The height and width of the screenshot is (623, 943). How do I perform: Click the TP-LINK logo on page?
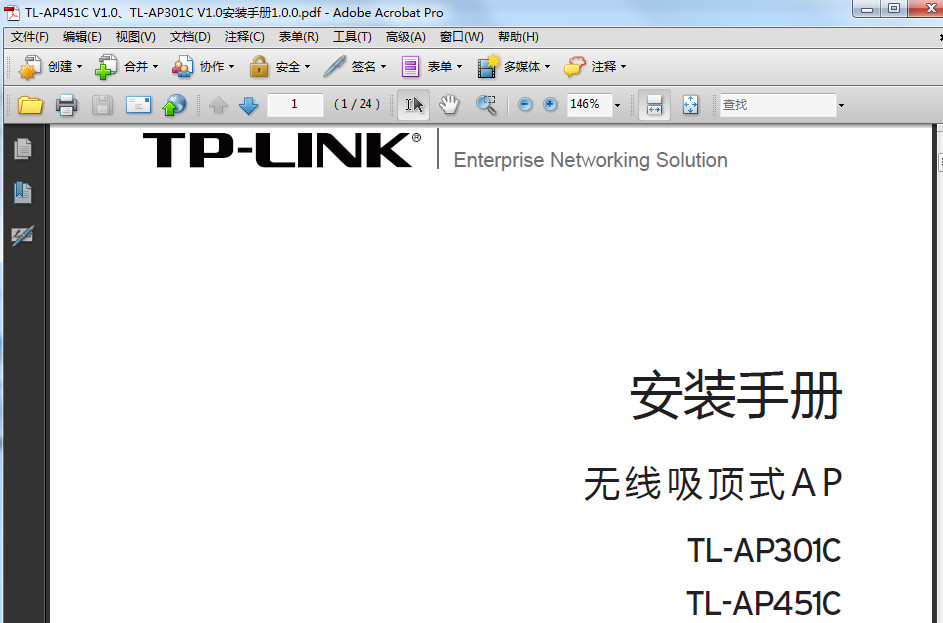(281, 150)
